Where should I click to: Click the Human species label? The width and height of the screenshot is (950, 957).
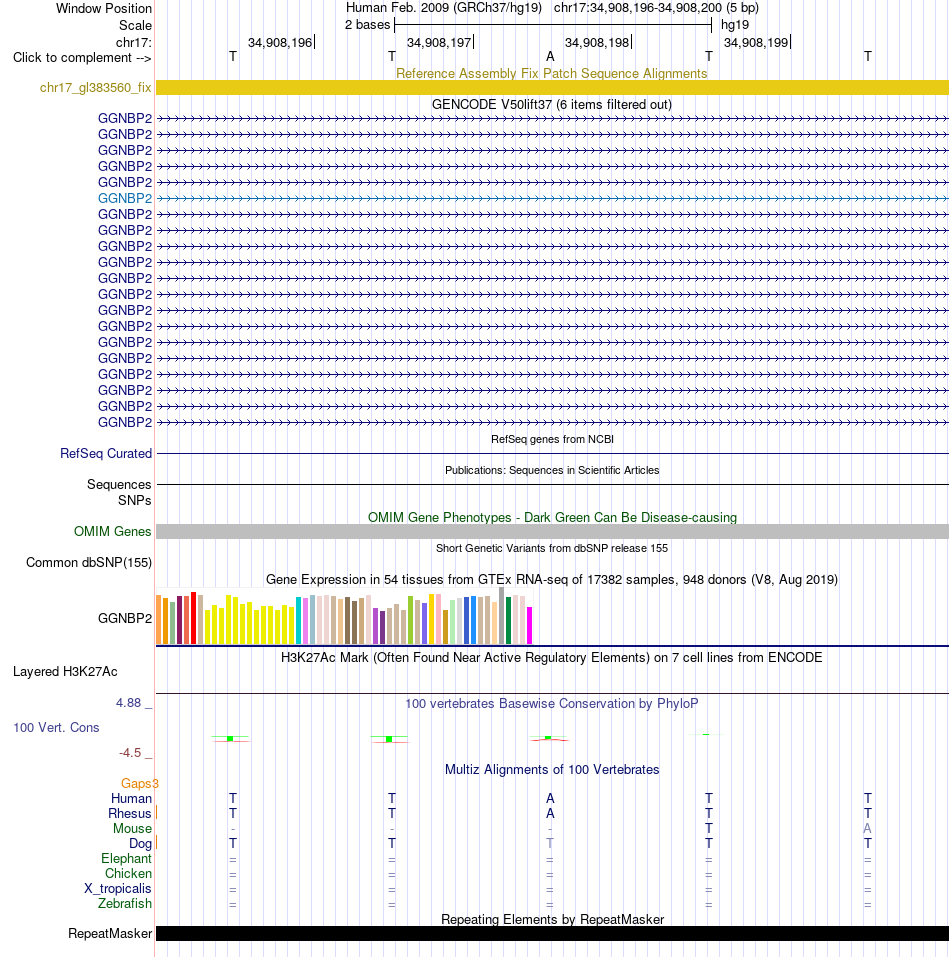(131, 798)
